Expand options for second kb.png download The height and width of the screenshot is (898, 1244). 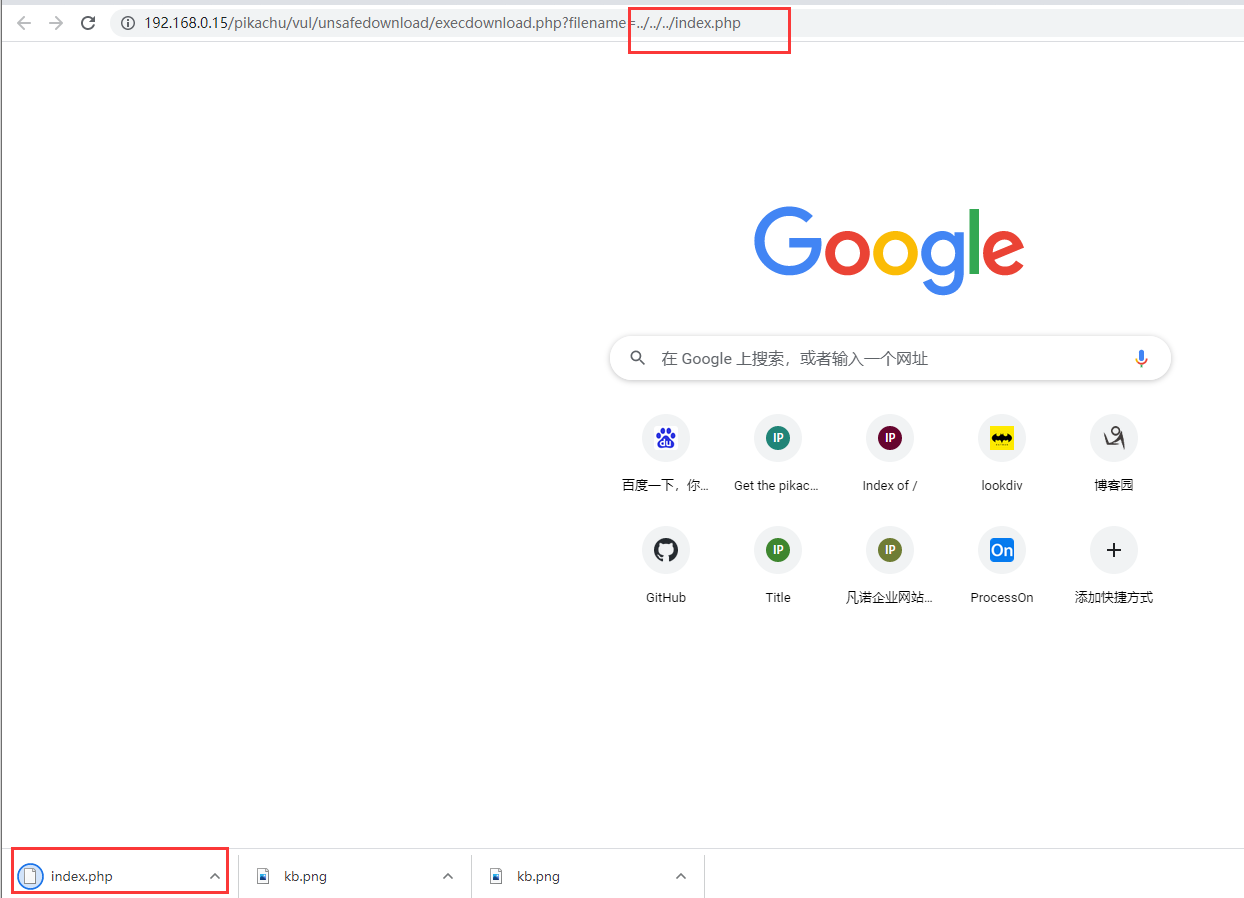[x=680, y=876]
